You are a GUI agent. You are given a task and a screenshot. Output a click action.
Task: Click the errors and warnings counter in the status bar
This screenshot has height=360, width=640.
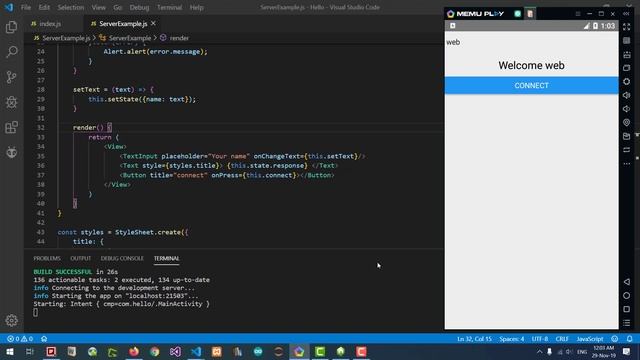click(x=20, y=339)
